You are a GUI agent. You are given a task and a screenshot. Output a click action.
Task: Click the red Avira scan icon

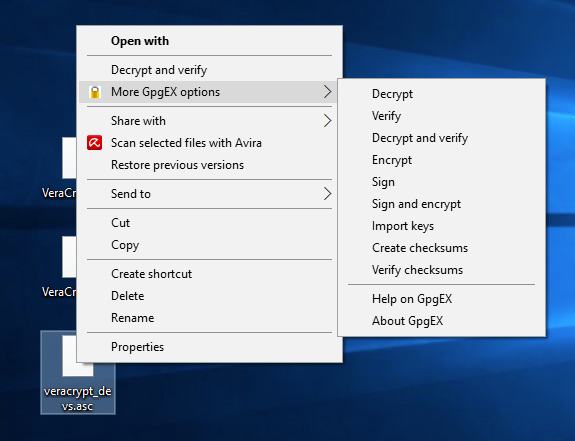point(95,143)
